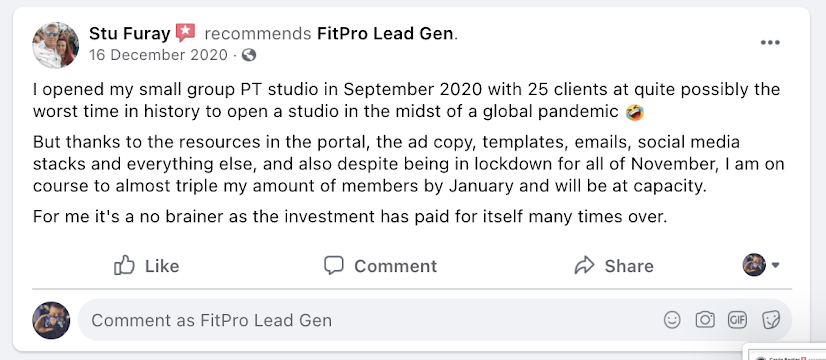
Task: Click the 16 December 2020 timestamp
Action: tap(159, 55)
